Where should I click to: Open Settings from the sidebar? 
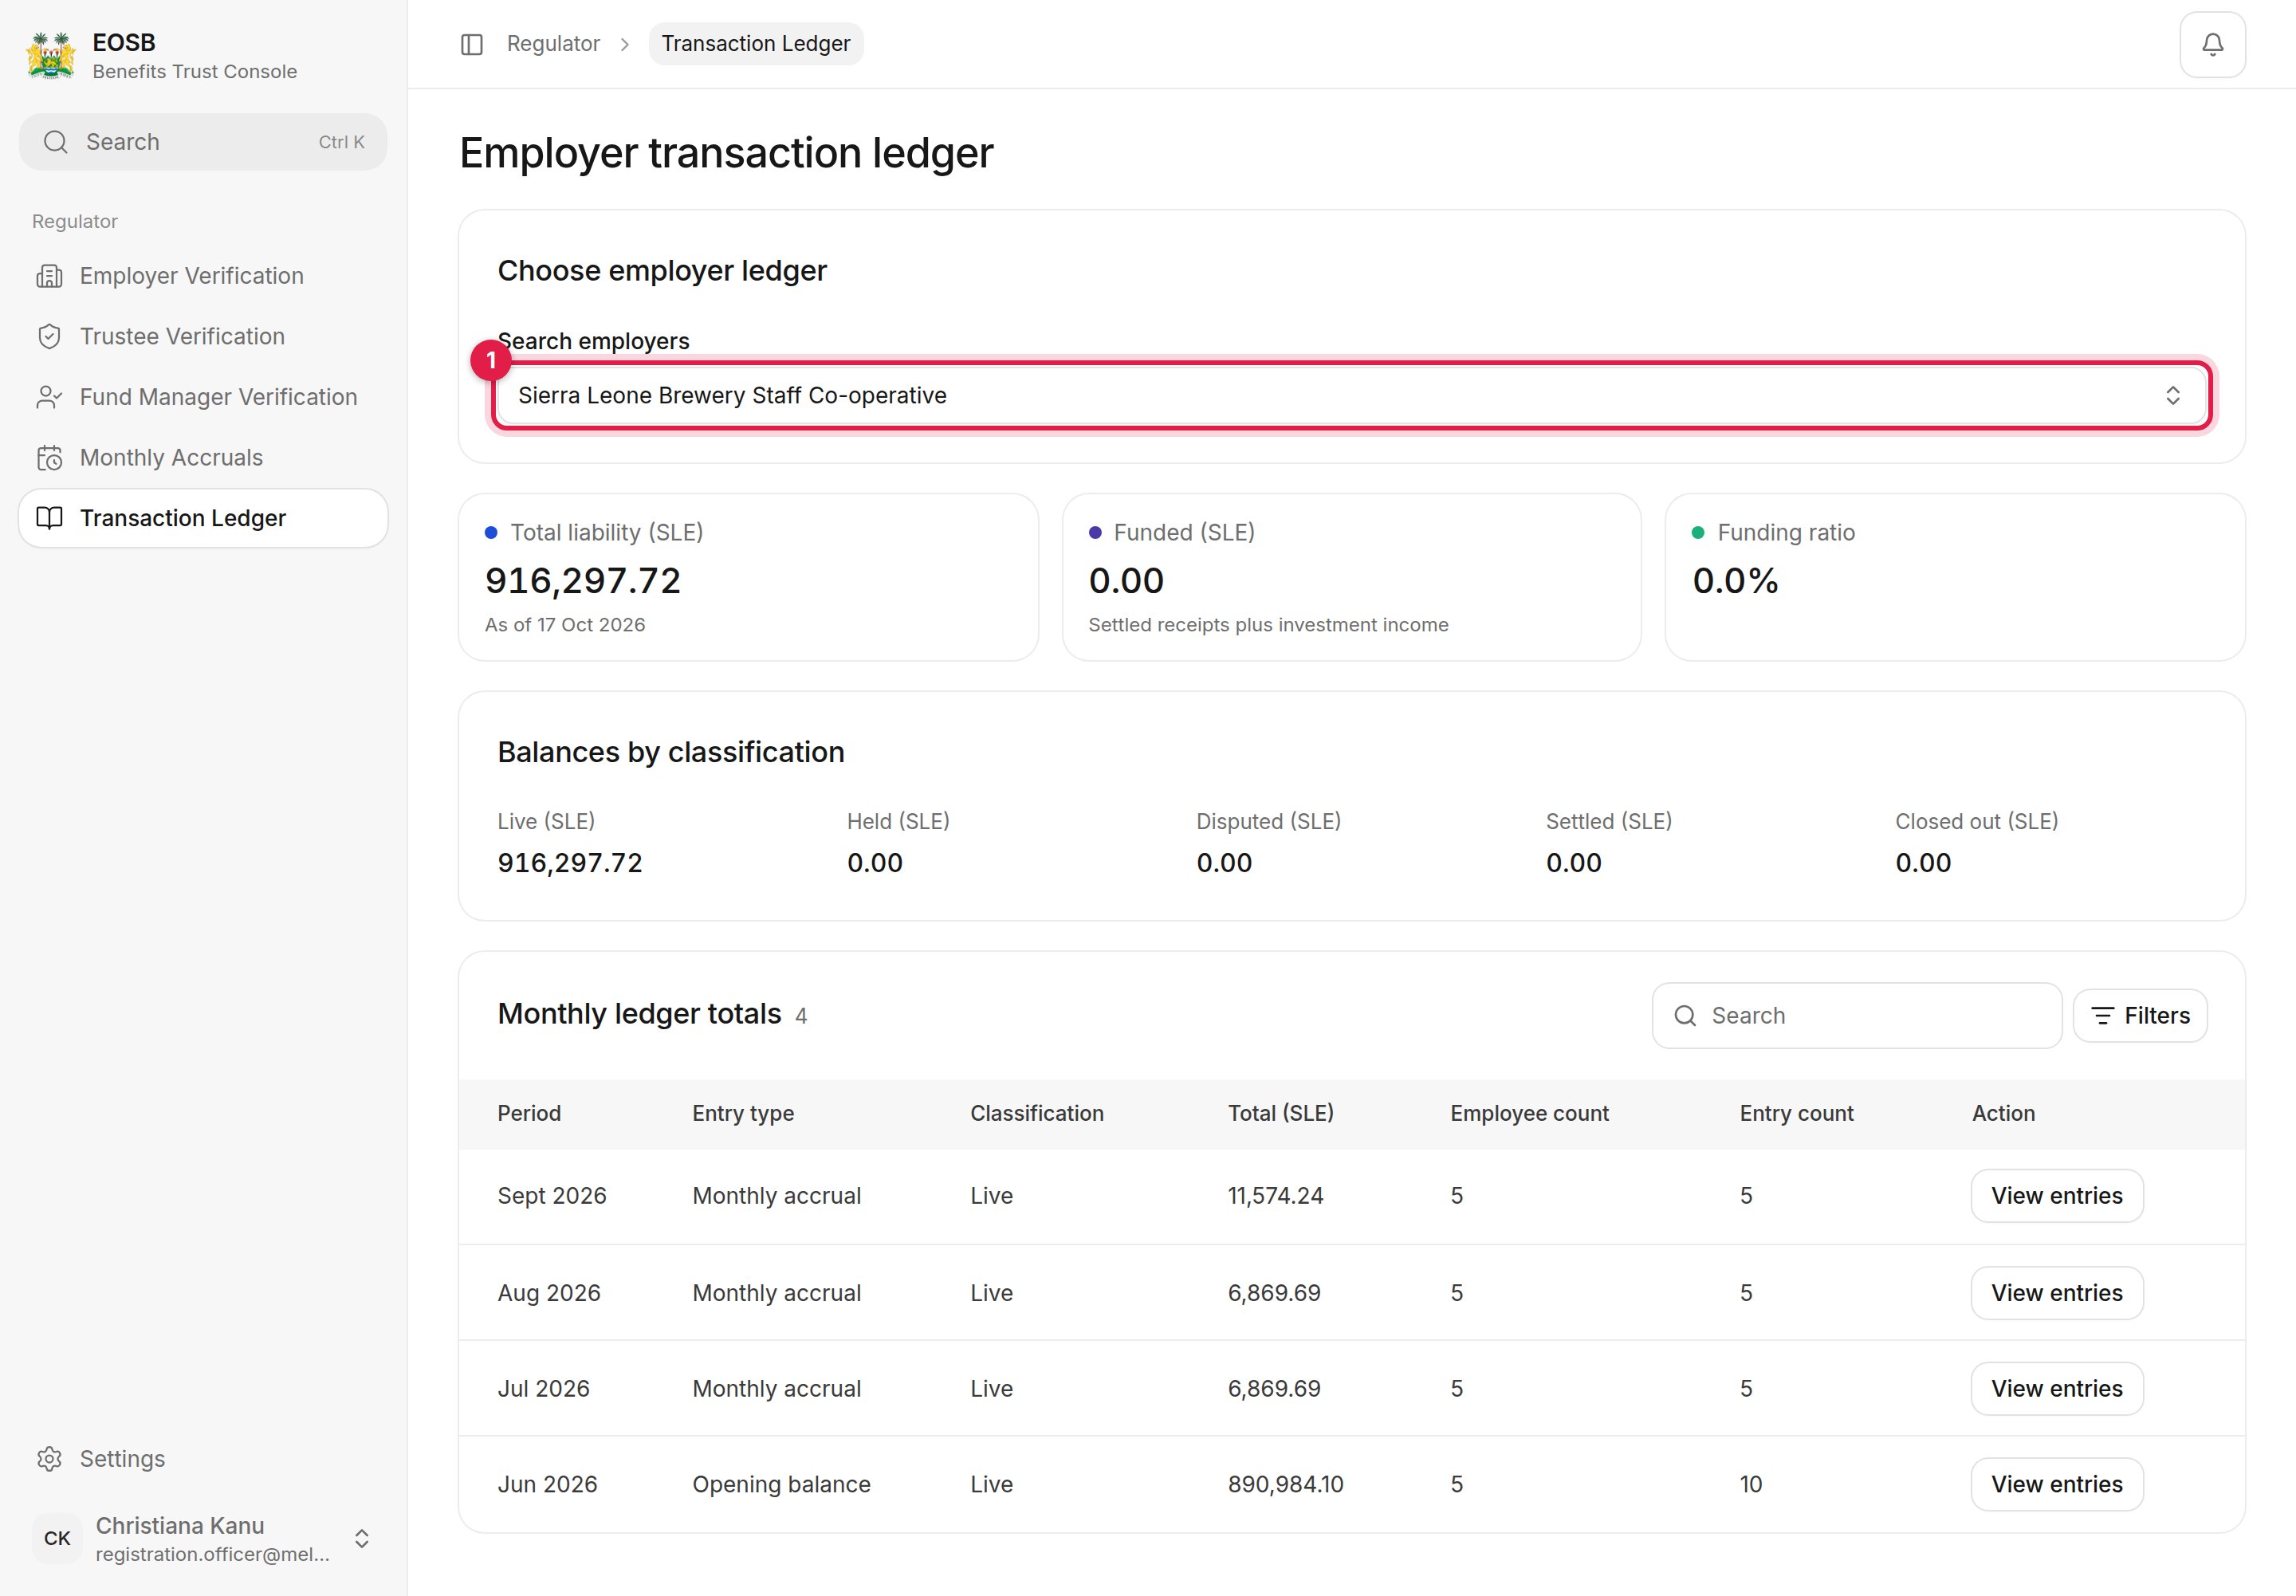[203, 1459]
